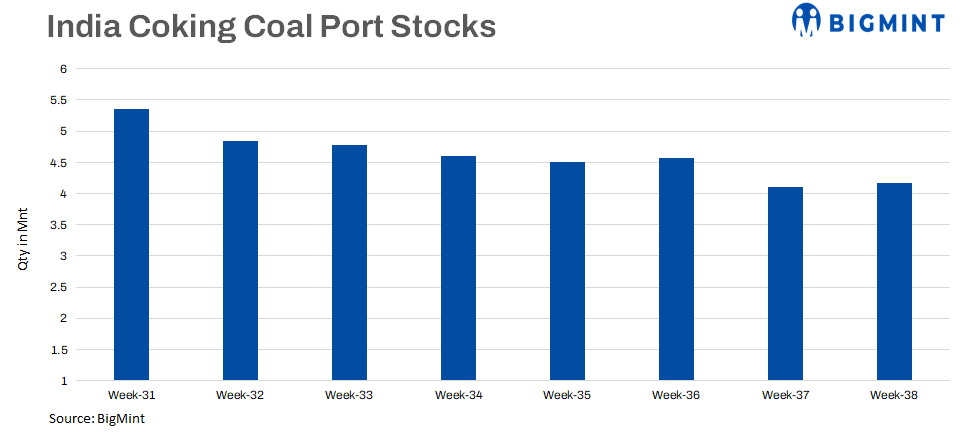Click the BigMint logo icon
Screen dimensions: 962x437
(806, 19)
